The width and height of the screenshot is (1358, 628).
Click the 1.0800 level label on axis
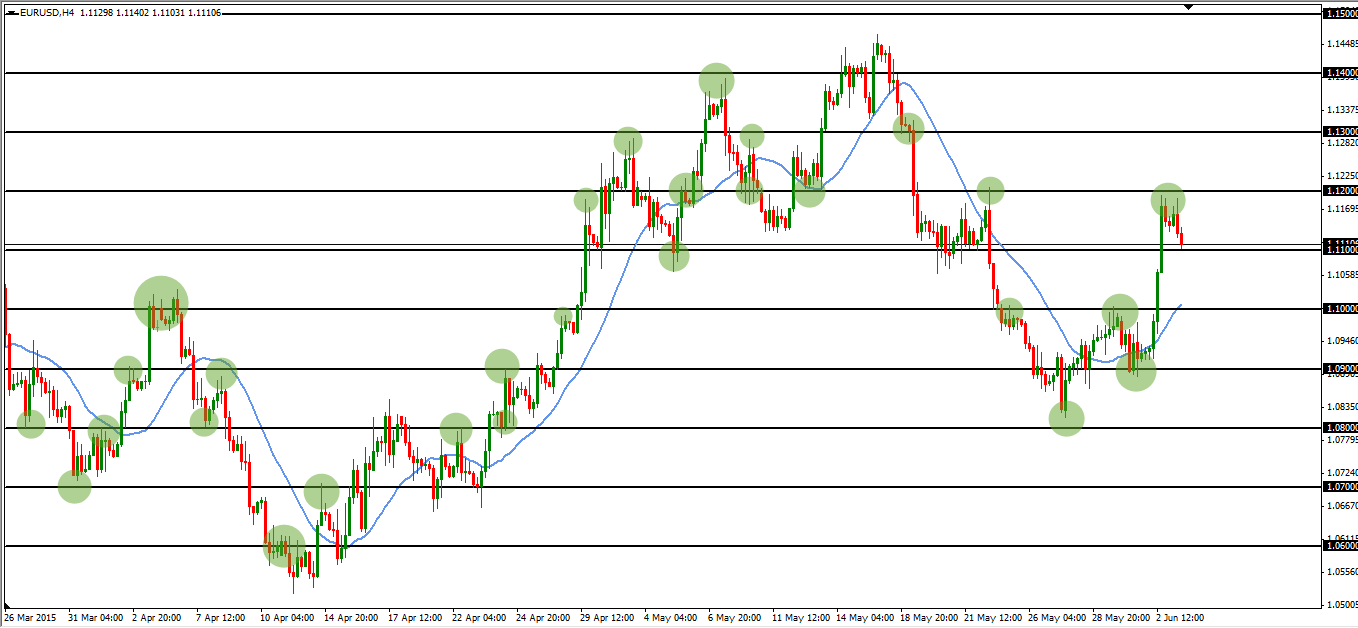[x=1340, y=428]
